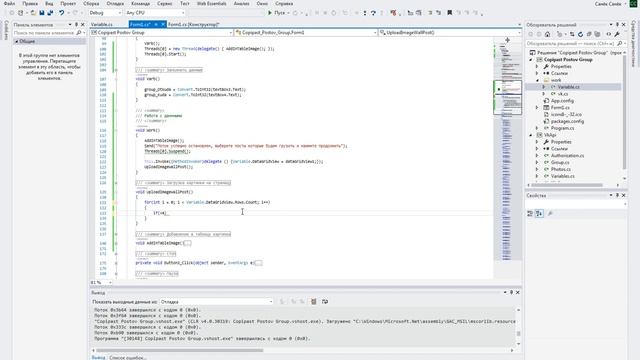Viewport: 640px width, 360px height.
Task: Click the Home icon in Solution Explorer
Action: tap(547, 34)
